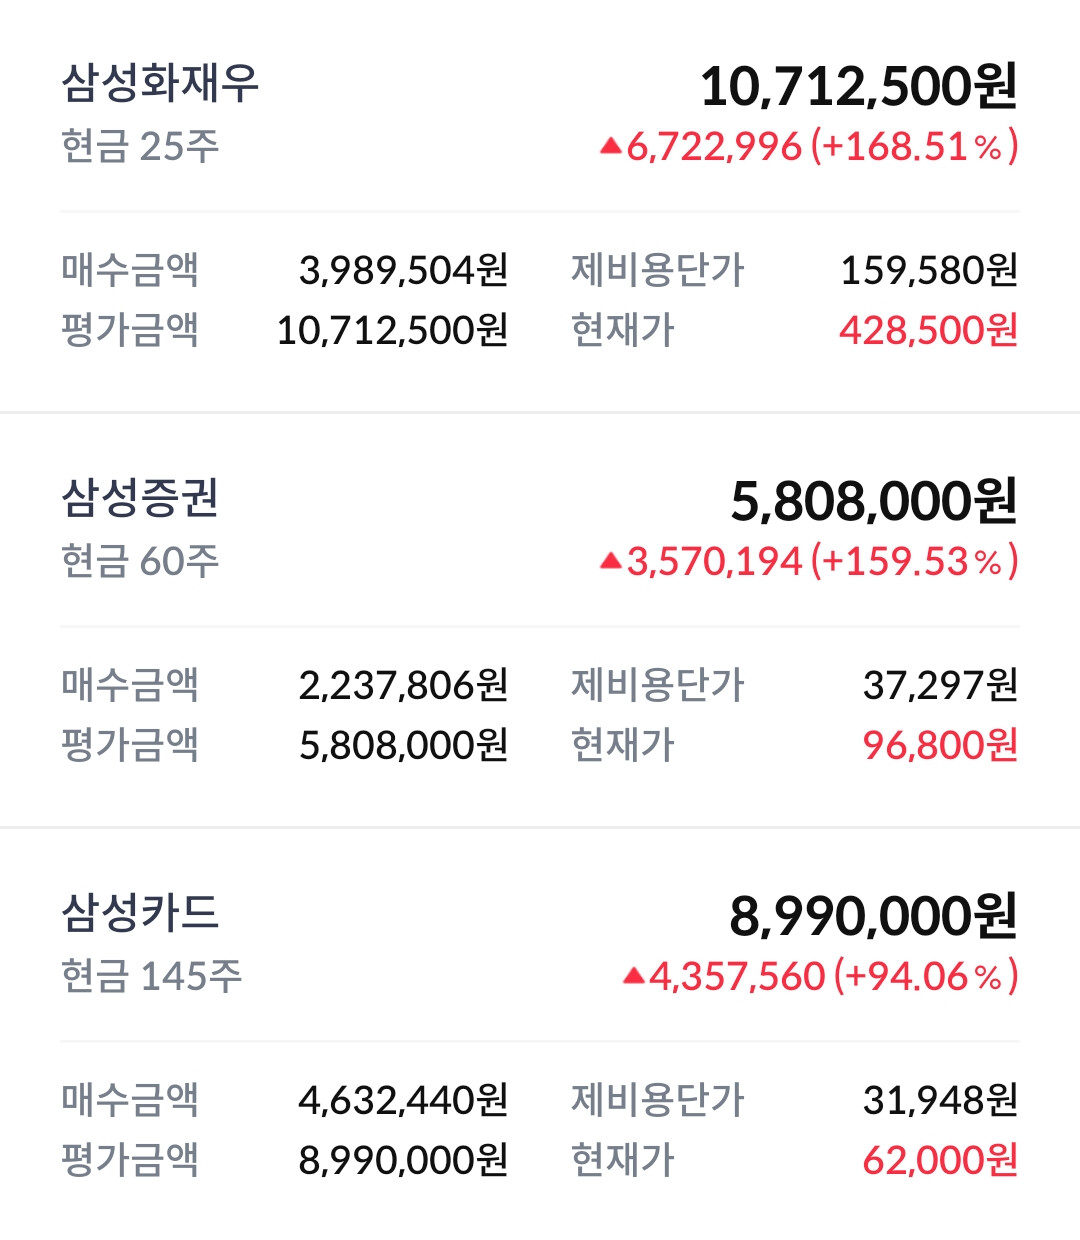Screen dimensions: 1080x1240
Task: Tap the 현금 60주 holding quantity
Action: (140, 562)
